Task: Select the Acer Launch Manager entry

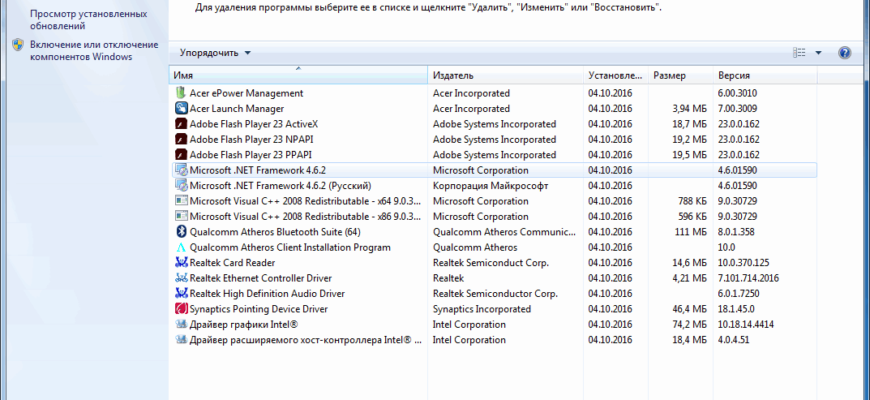Action: tap(494, 109)
